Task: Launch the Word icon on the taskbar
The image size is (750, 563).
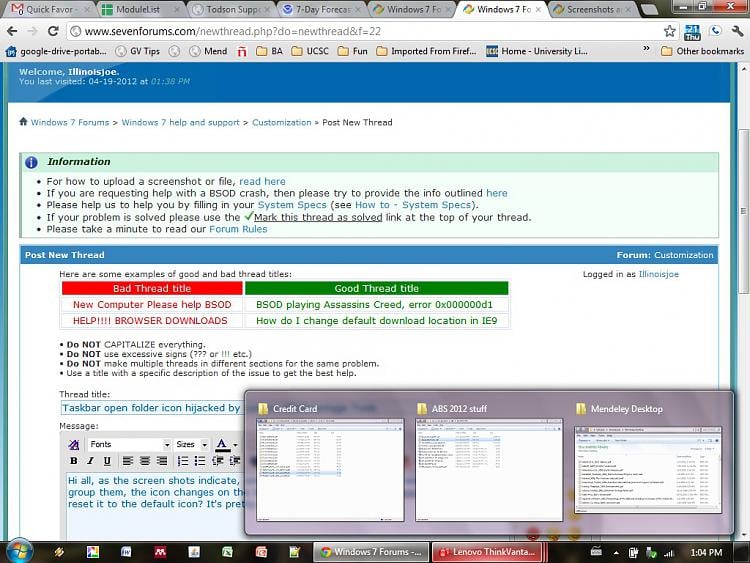Action: 126,552
